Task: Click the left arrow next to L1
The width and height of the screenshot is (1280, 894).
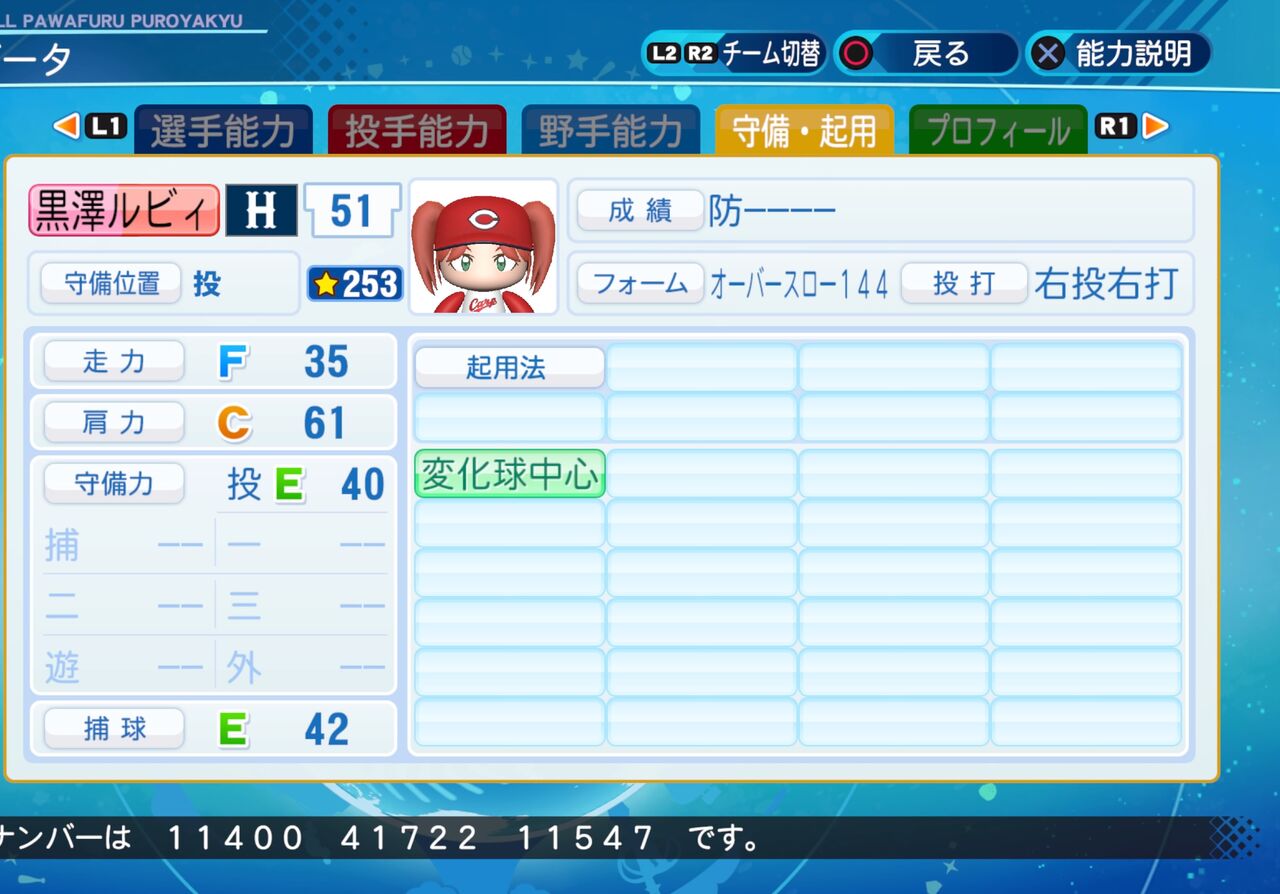Action: (65, 127)
